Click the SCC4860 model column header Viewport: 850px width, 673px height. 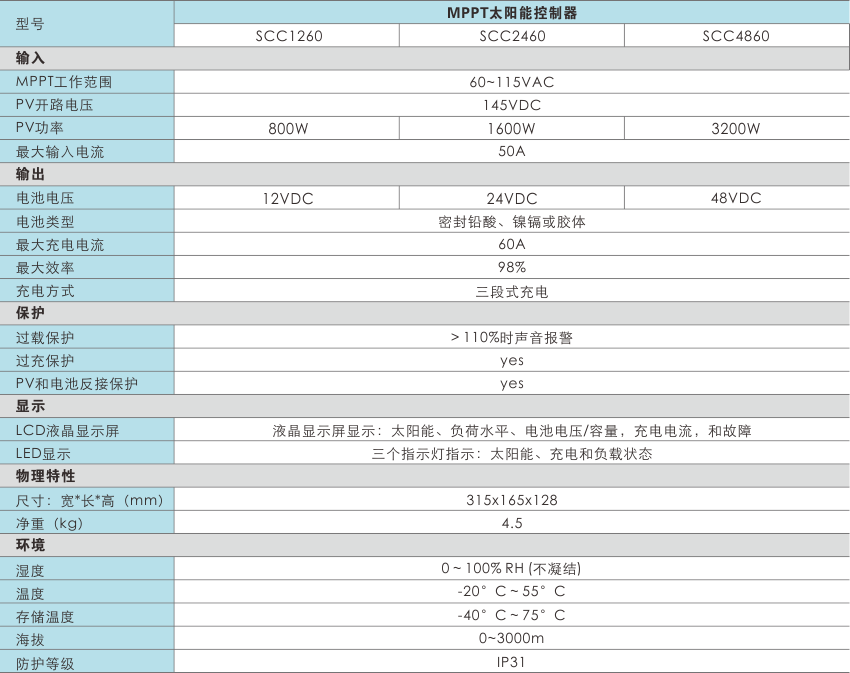[736, 36]
